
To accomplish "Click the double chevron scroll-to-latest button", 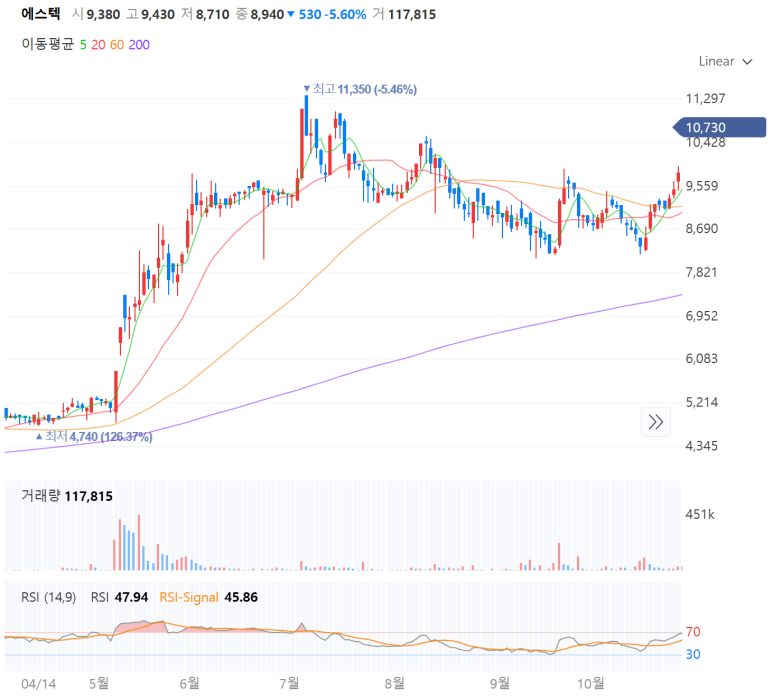I will pos(656,422).
